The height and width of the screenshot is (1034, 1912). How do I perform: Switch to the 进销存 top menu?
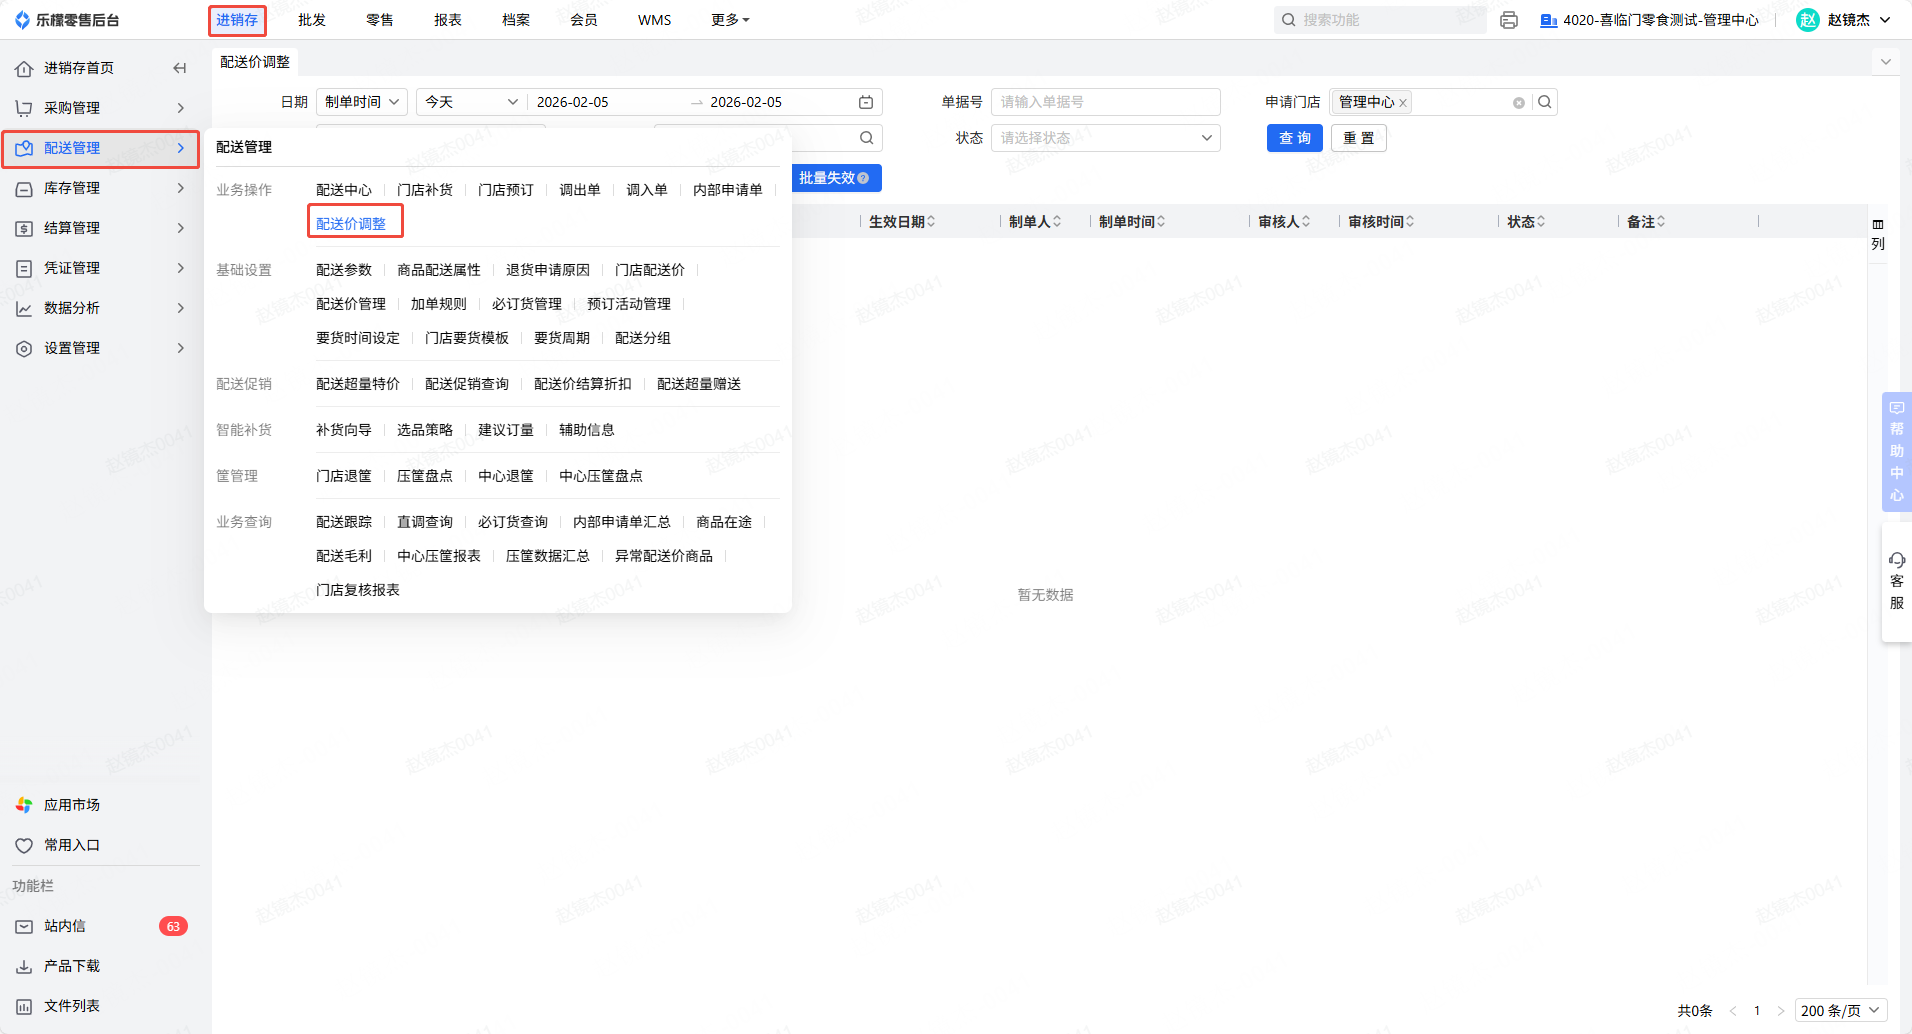point(237,20)
